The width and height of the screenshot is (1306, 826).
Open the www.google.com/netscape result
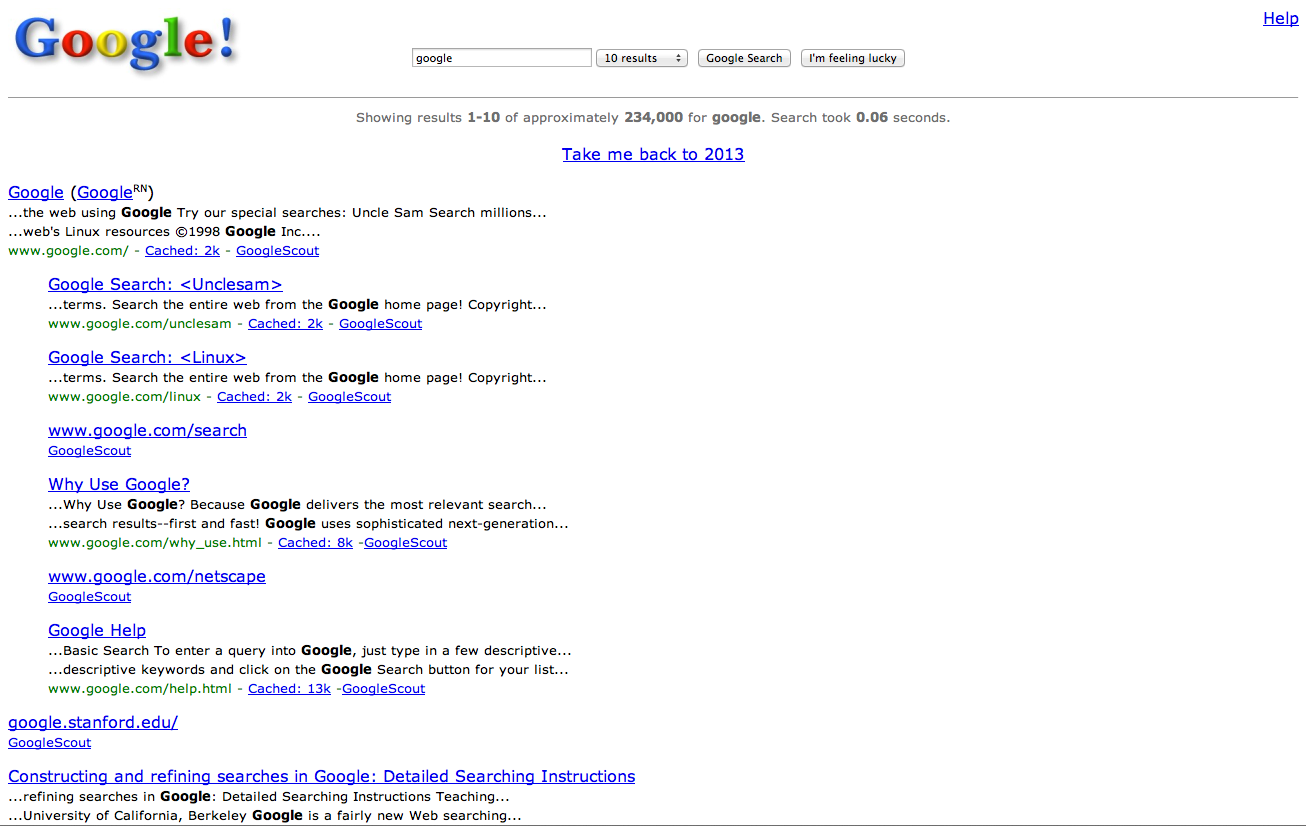pos(157,576)
